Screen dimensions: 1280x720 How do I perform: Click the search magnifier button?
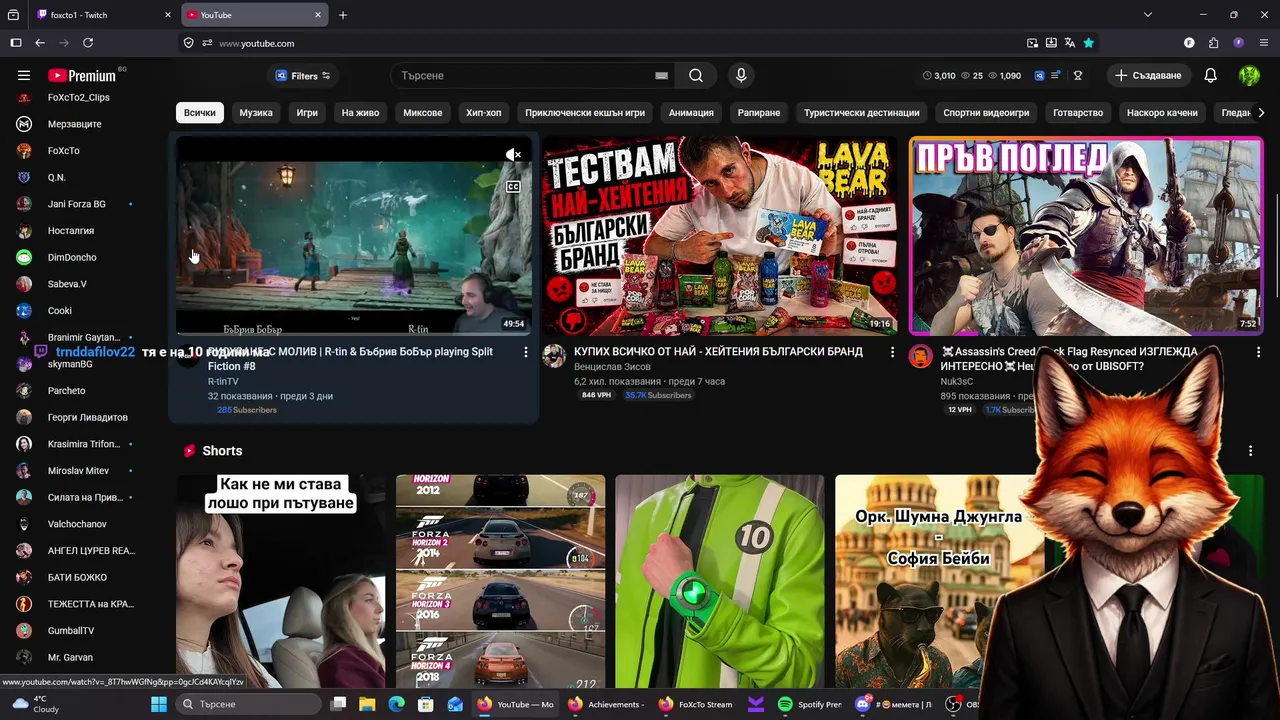[696, 75]
